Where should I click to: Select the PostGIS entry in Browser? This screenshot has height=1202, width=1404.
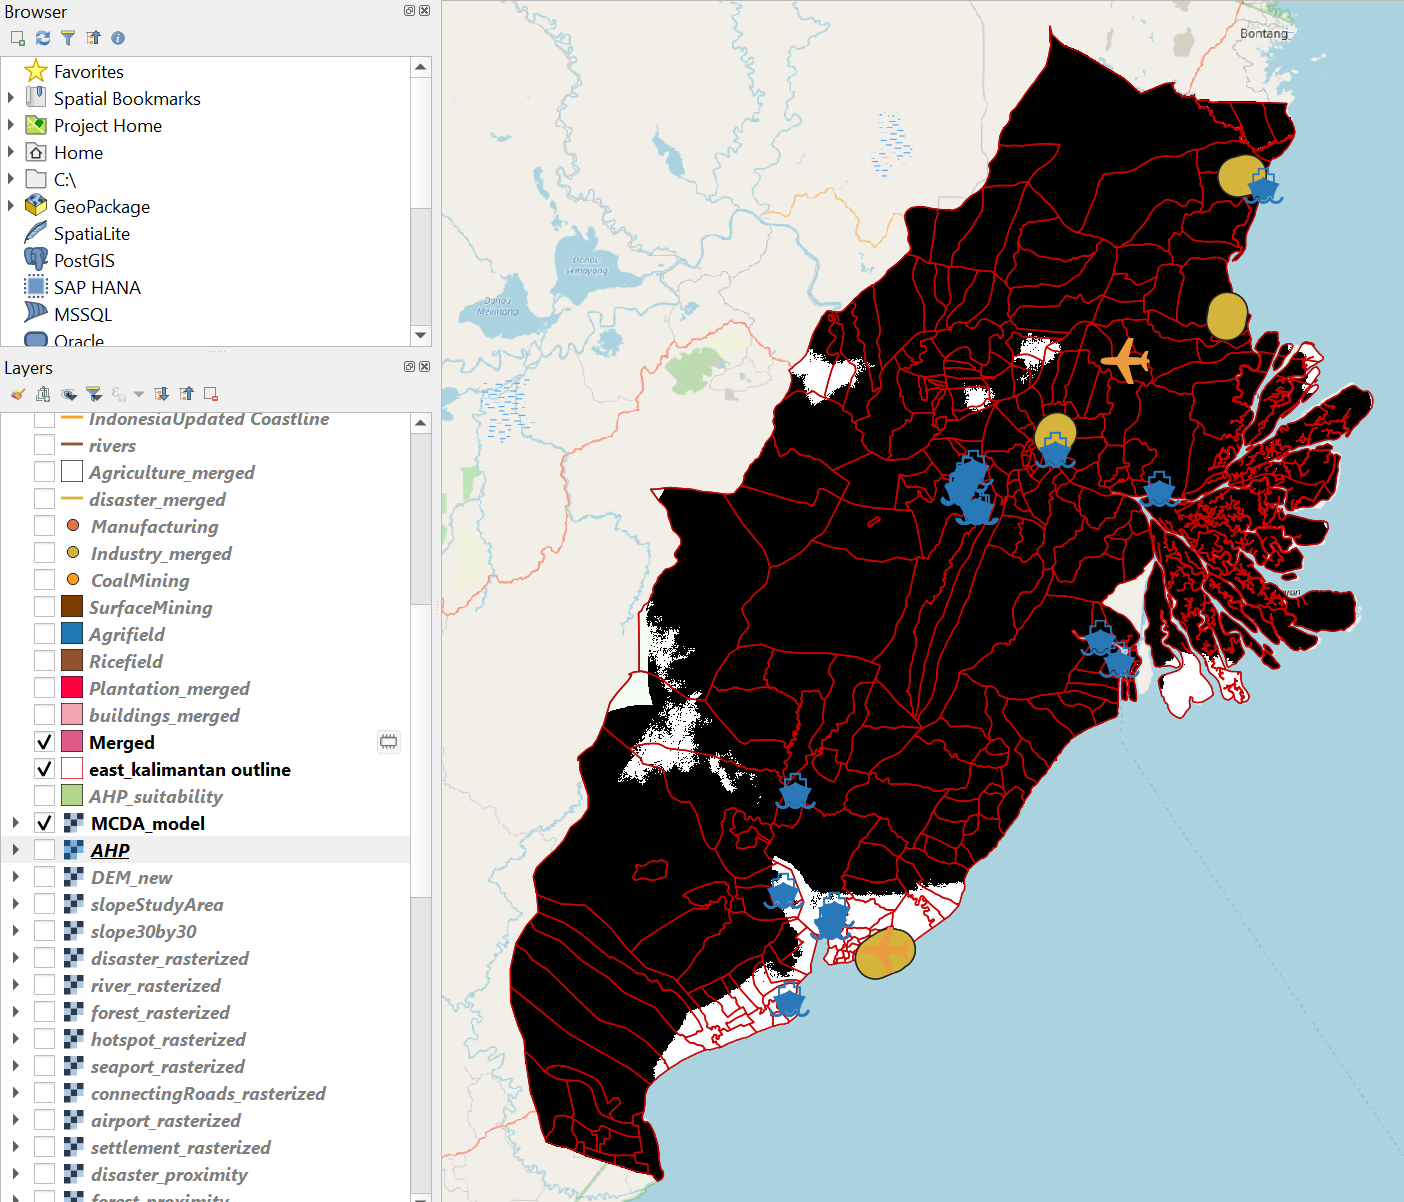point(84,260)
